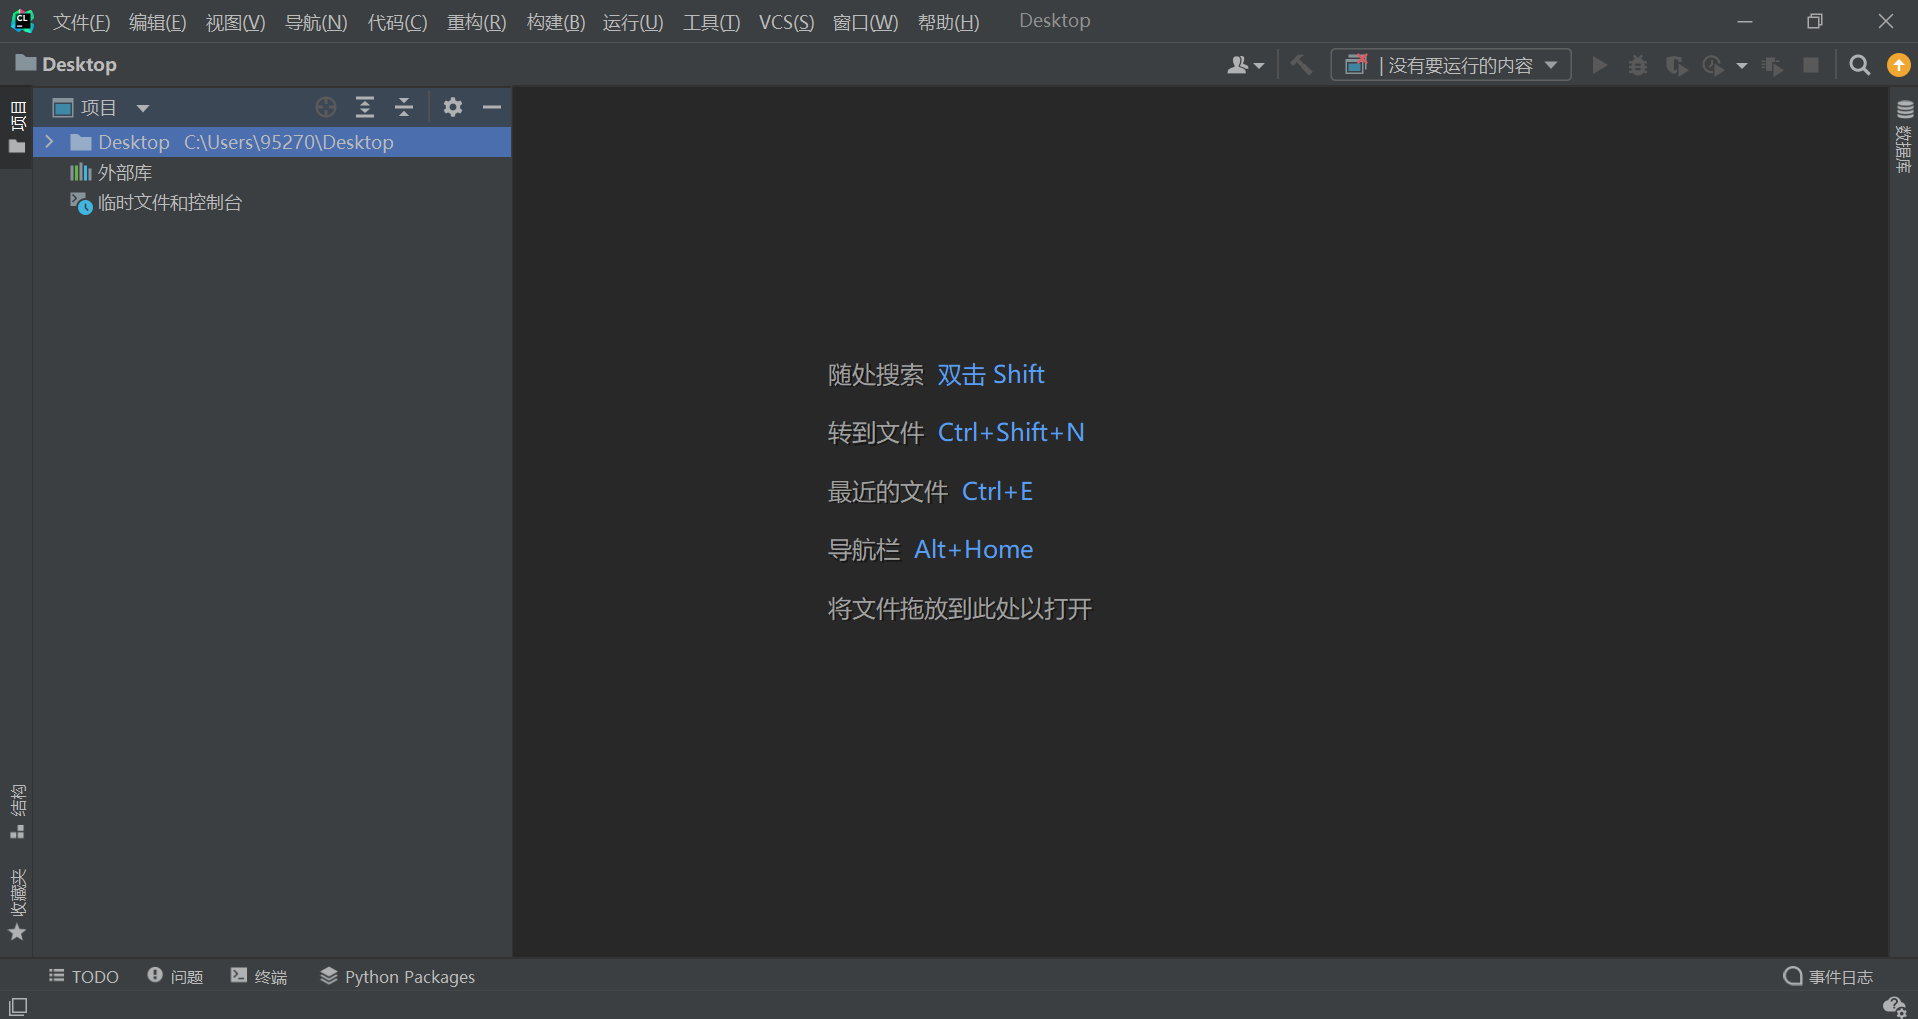Hide the project panel with the minus icon
The height and width of the screenshot is (1019, 1918).
pyautogui.click(x=491, y=107)
